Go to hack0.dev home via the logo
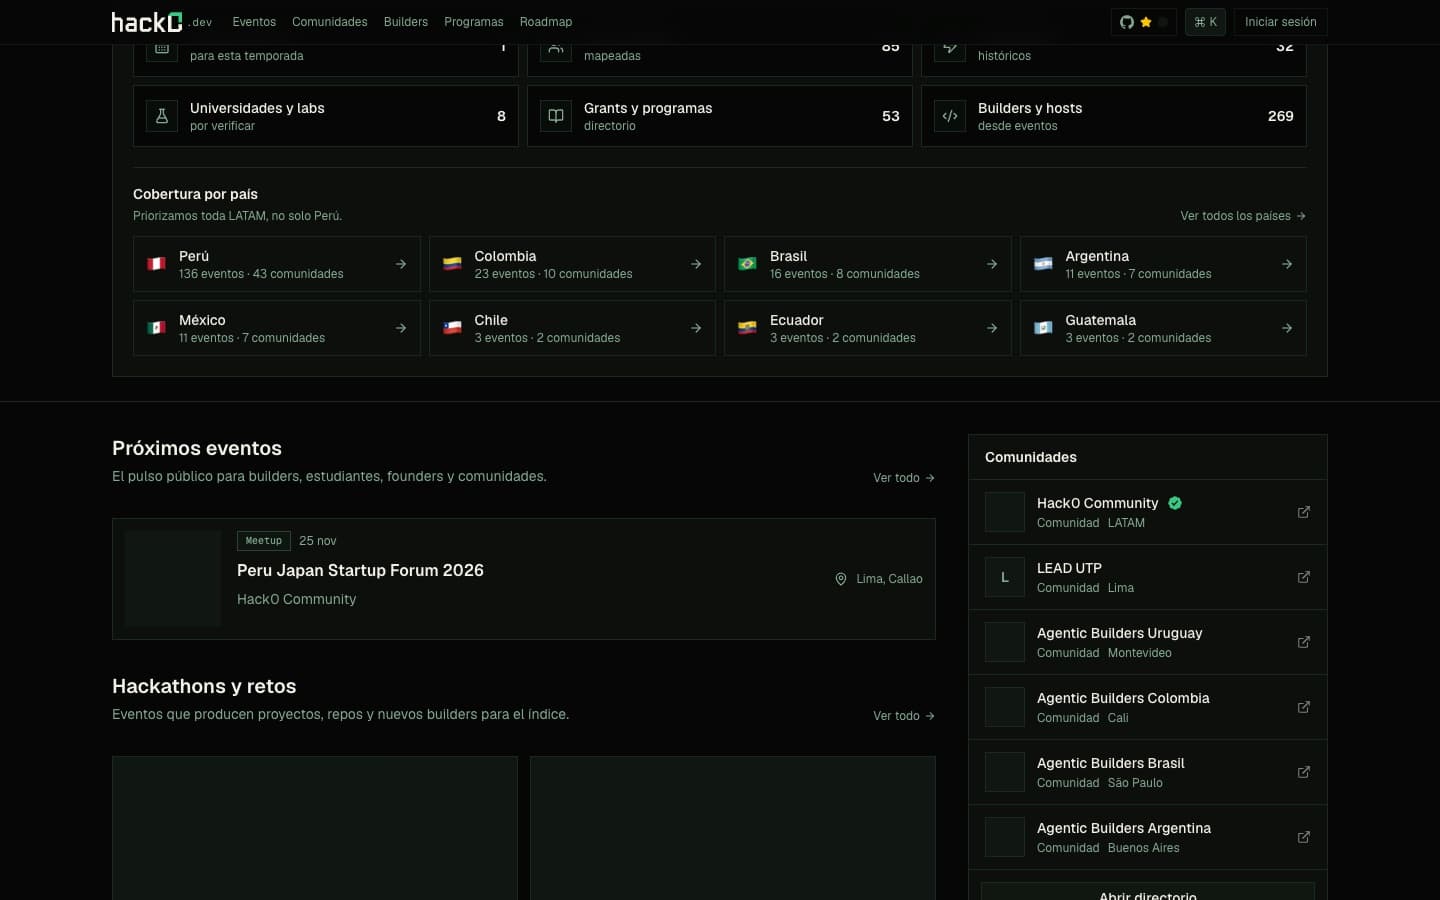The height and width of the screenshot is (900, 1440). (162, 22)
